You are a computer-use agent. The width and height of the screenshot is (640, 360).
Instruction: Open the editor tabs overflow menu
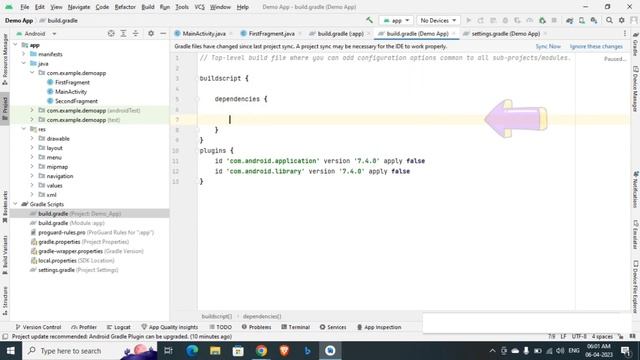pos(624,33)
